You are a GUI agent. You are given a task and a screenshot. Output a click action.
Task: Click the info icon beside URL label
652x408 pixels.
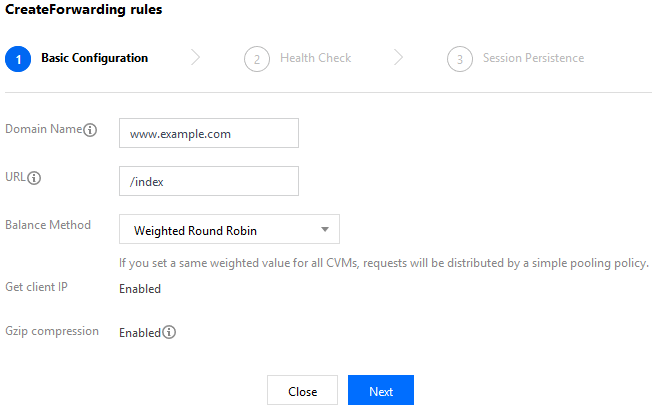34,178
